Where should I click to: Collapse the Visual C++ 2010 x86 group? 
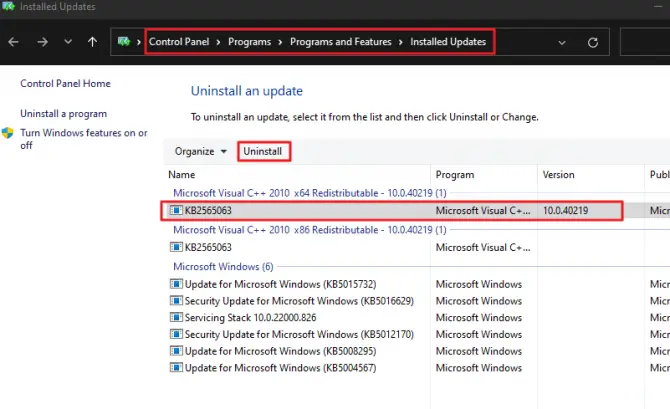coord(310,230)
